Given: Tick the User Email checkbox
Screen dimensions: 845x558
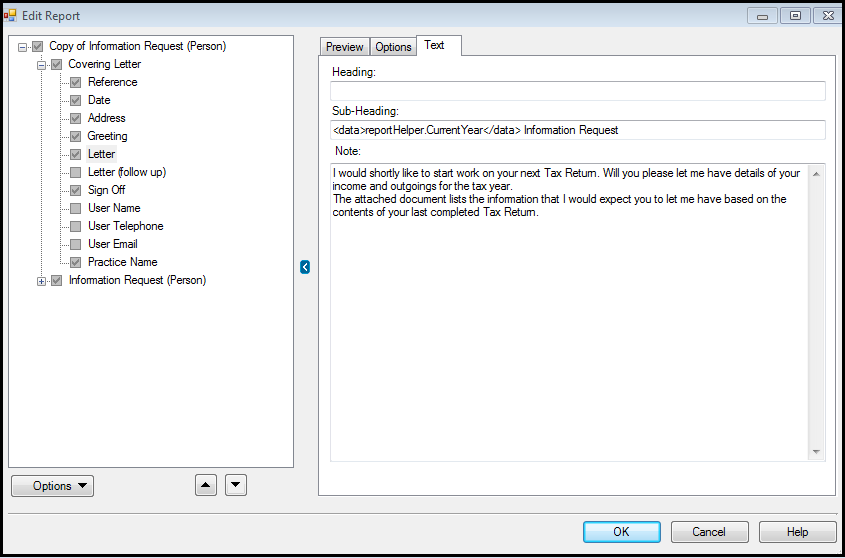Looking at the screenshot, I should (x=75, y=244).
